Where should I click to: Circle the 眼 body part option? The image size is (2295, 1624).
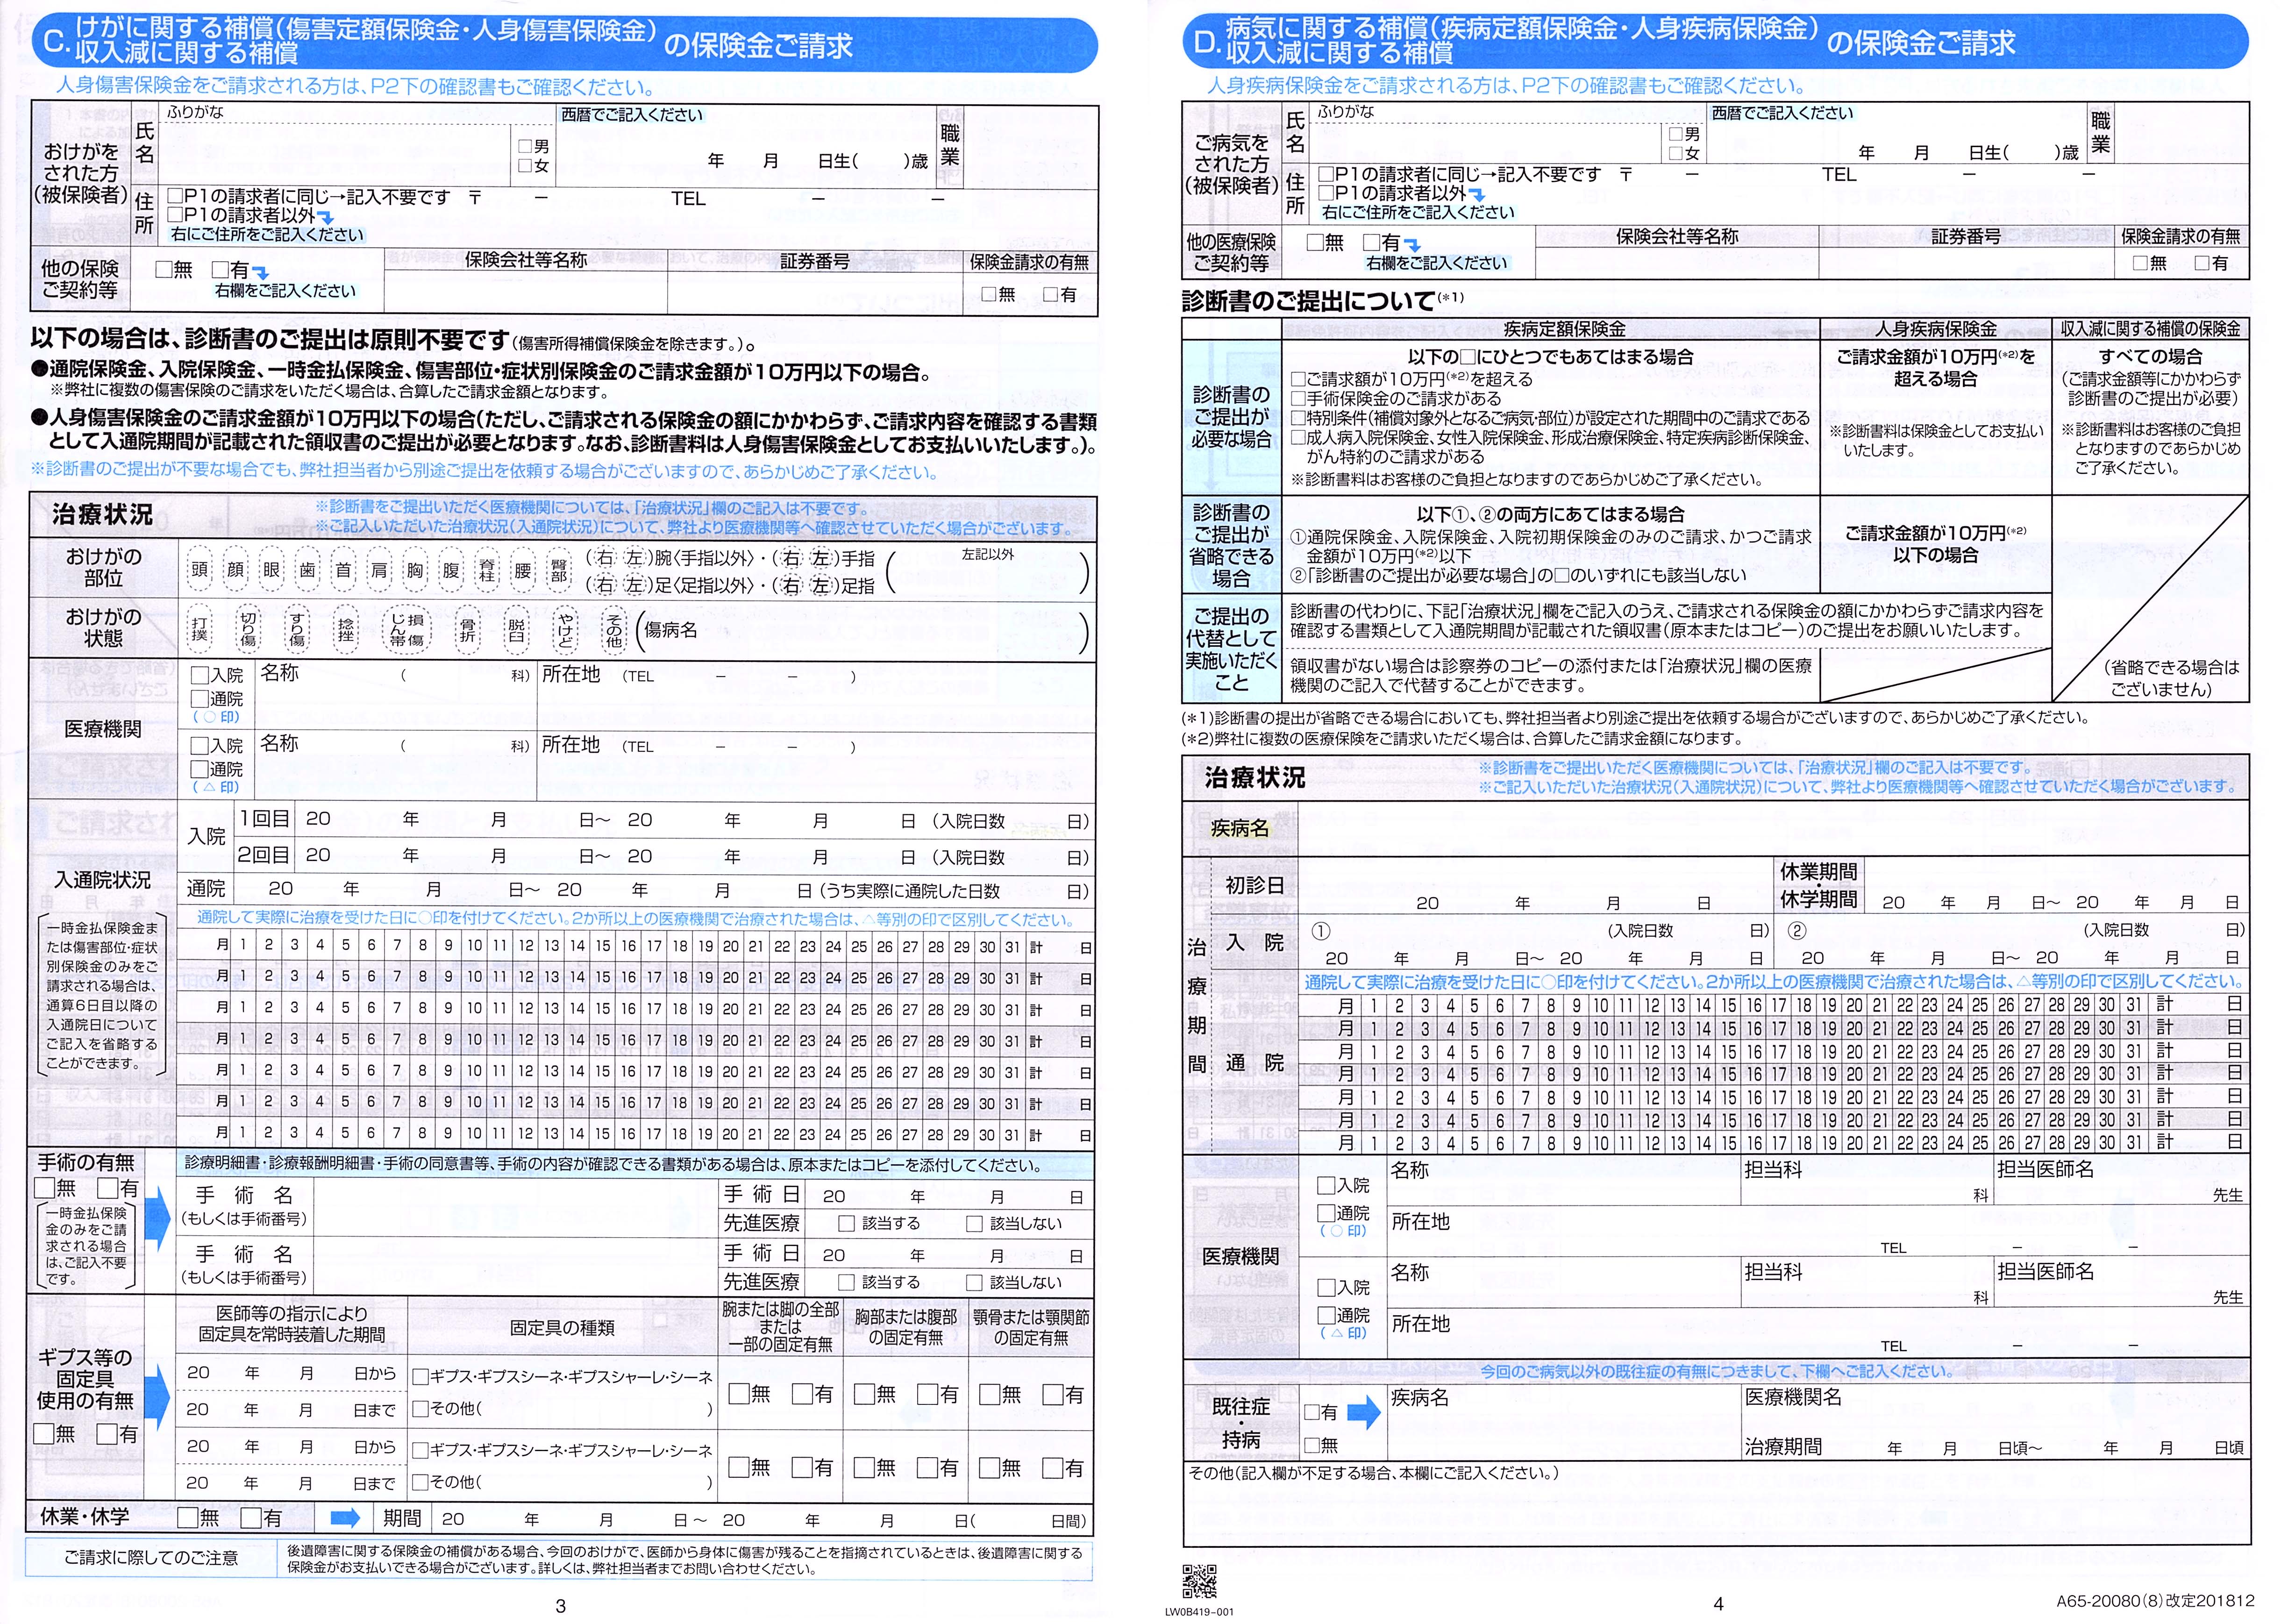(271, 570)
